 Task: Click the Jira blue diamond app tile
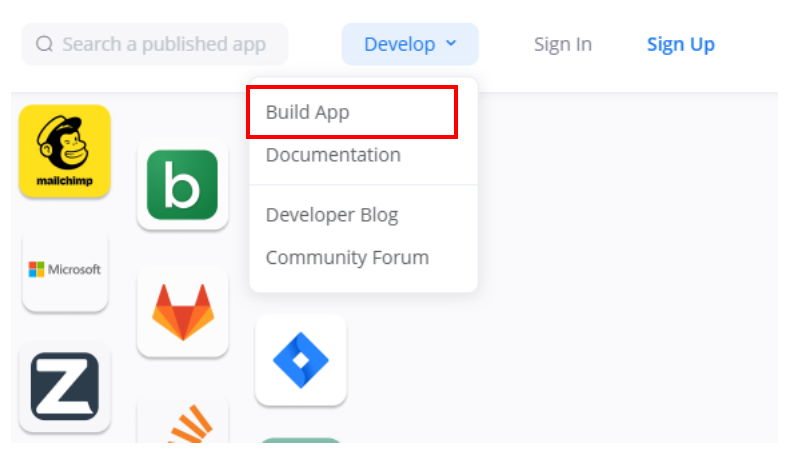(x=301, y=360)
